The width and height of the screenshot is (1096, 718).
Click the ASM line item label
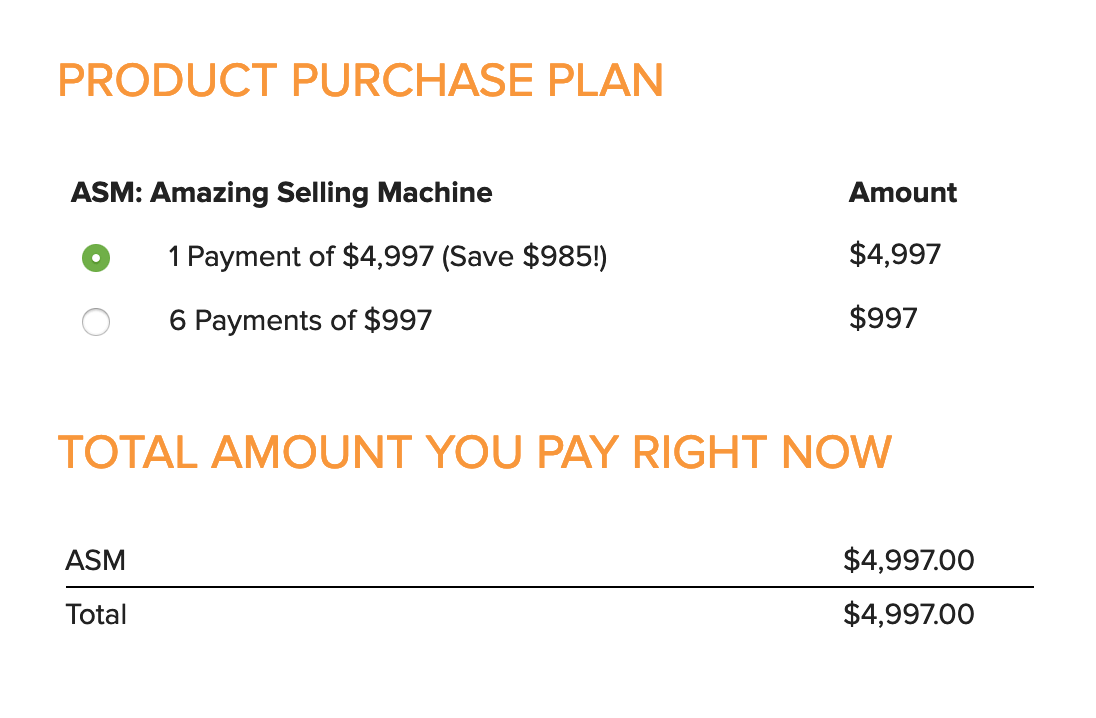[x=96, y=561]
